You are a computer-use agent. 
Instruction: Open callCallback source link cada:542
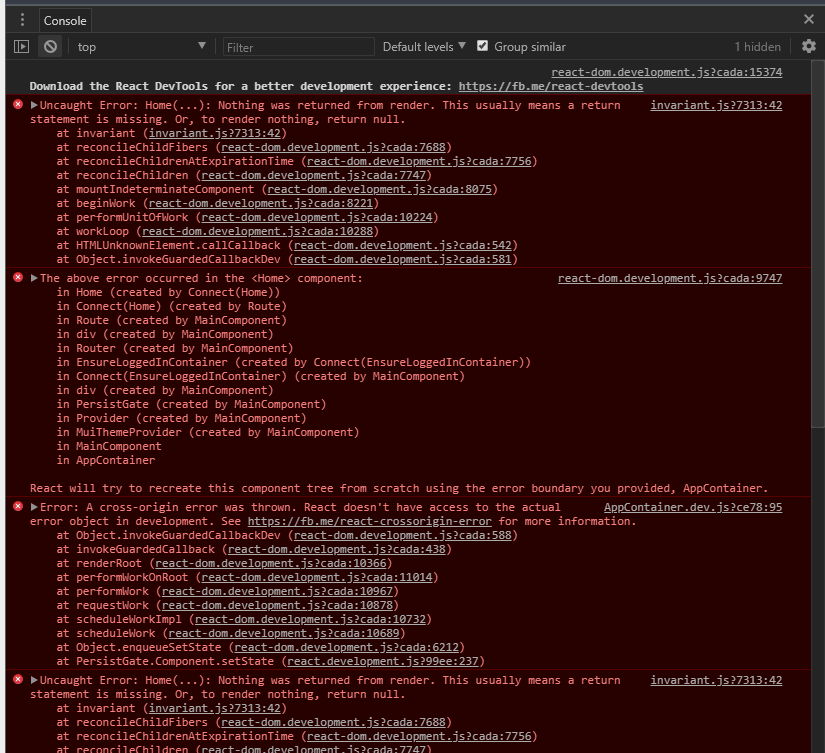(x=403, y=246)
